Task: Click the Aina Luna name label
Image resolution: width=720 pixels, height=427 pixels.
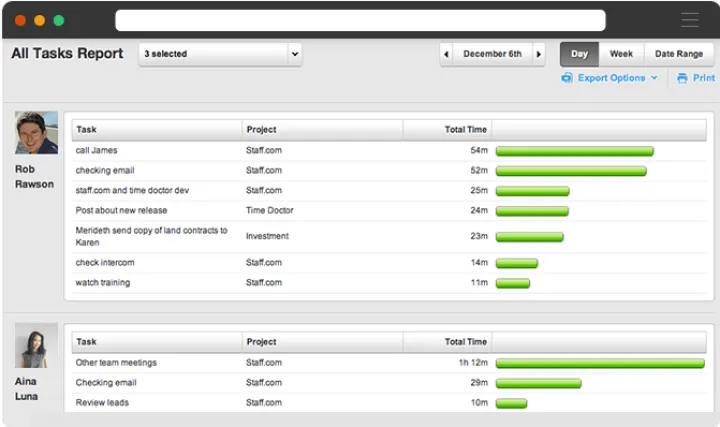Action: click(26, 389)
